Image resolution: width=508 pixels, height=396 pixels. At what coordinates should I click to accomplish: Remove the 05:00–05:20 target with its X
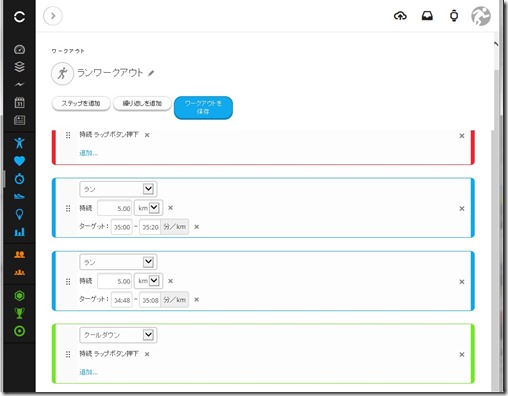point(197,227)
